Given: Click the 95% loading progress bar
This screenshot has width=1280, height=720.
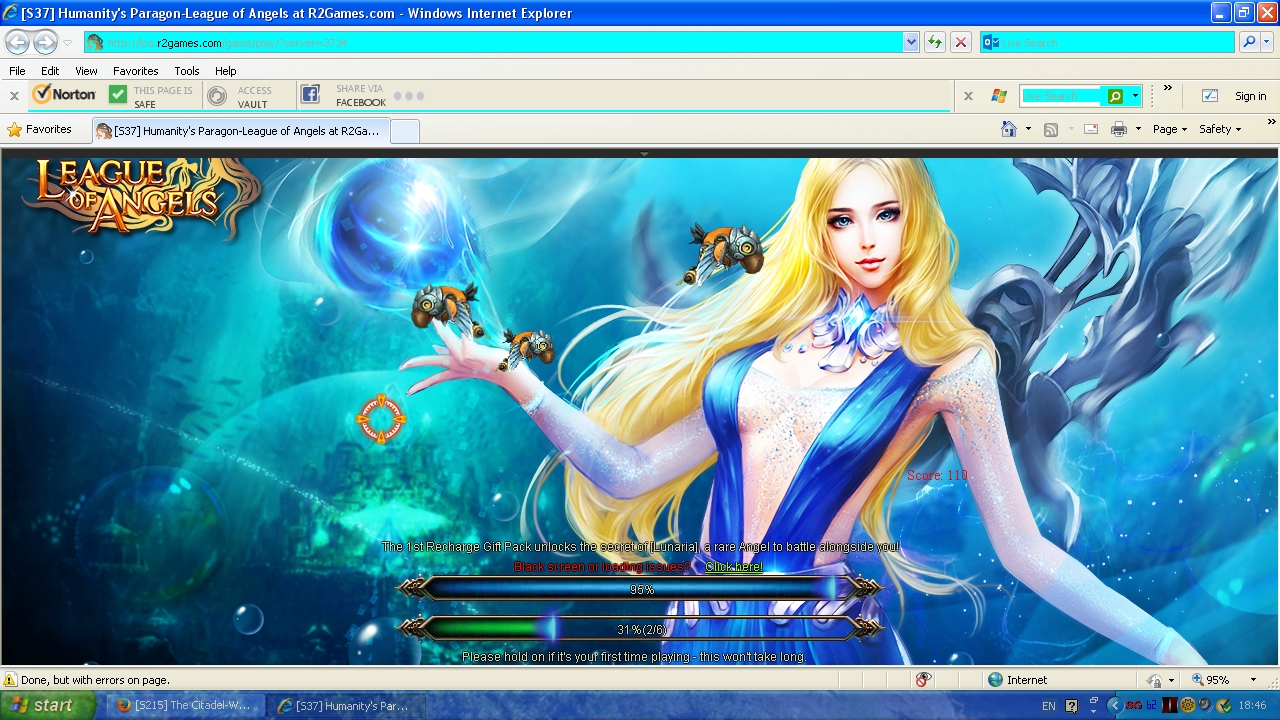Looking at the screenshot, I should pos(640,589).
